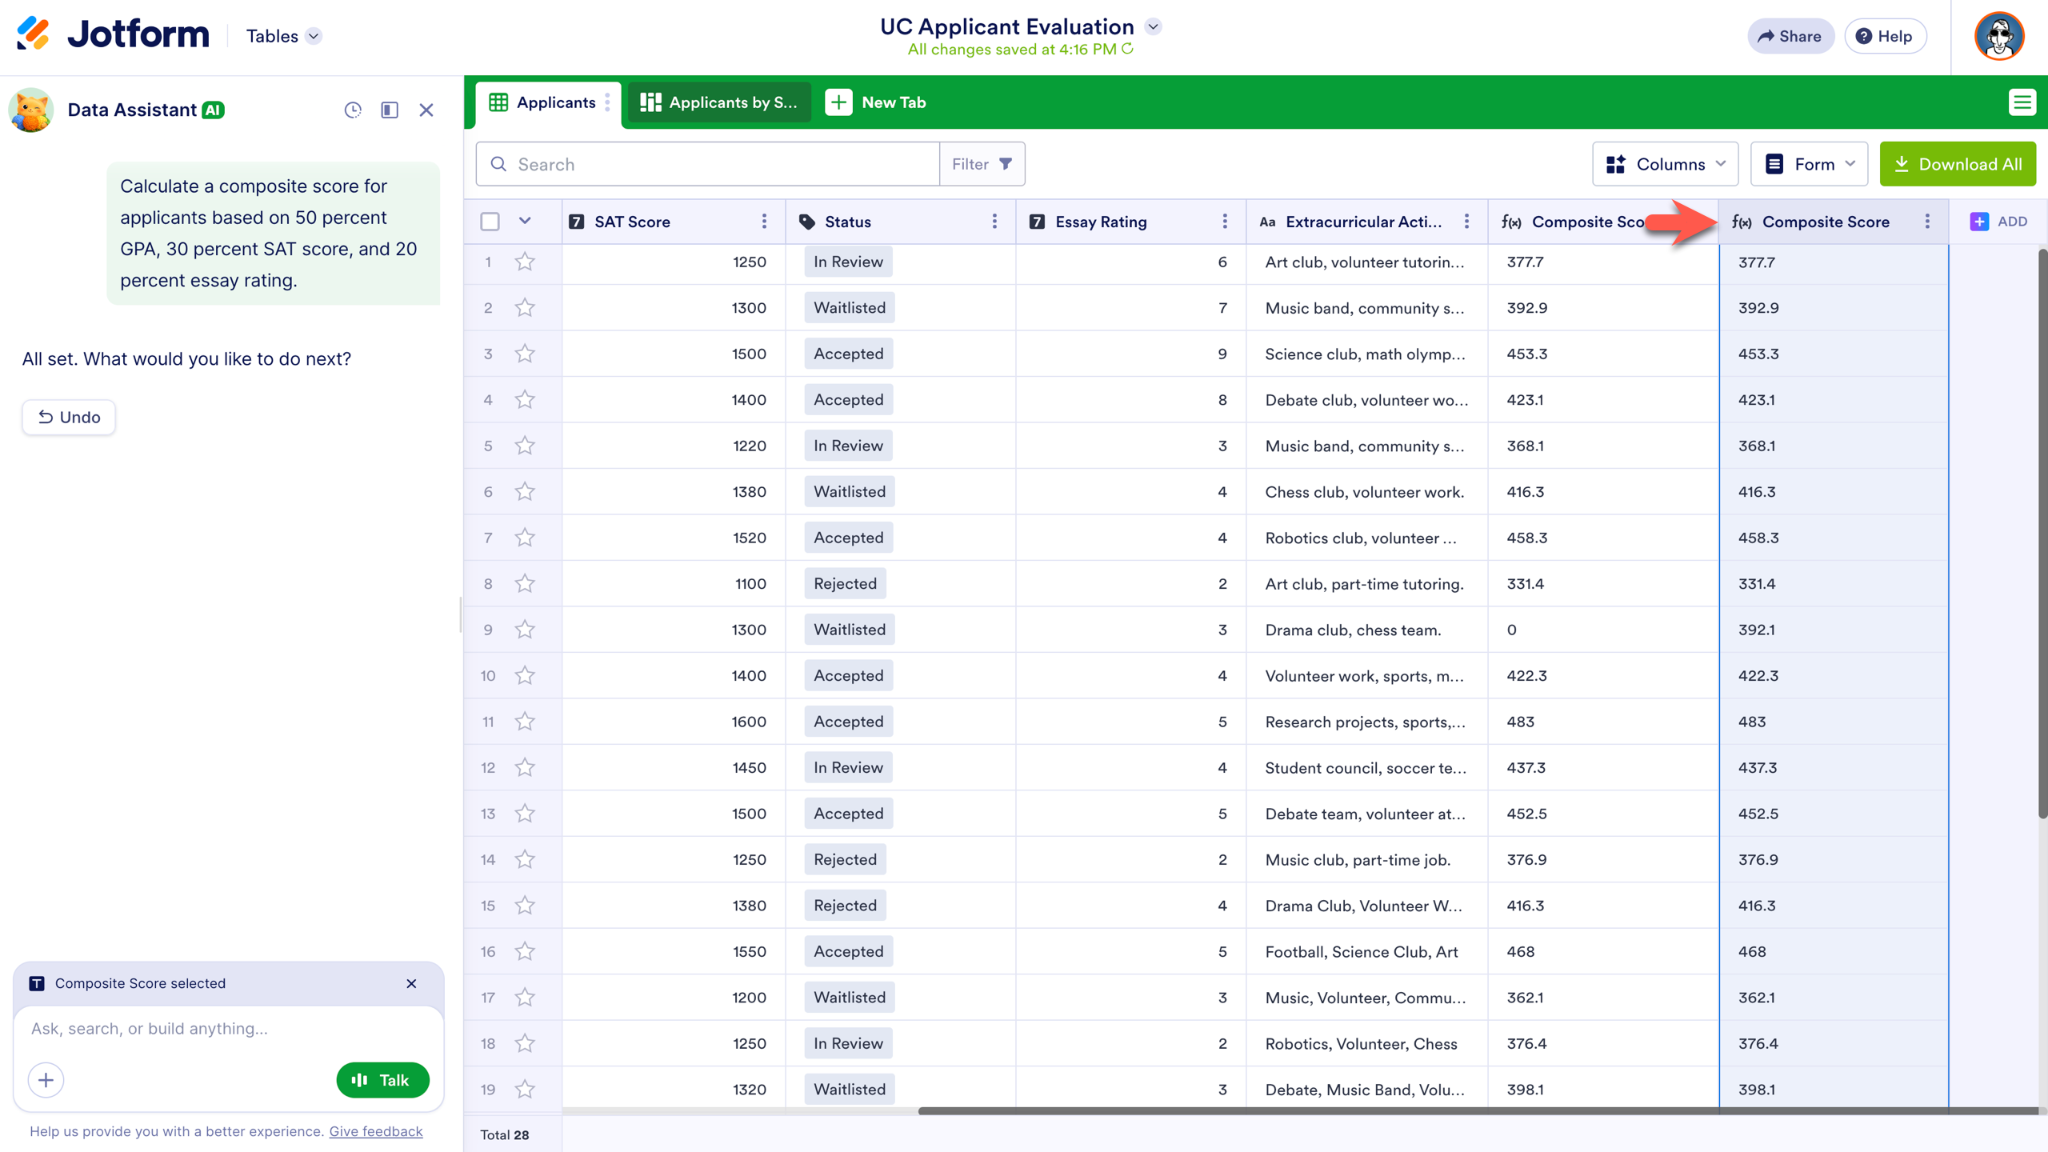Open SAT Score column options menu
The width and height of the screenshot is (2048, 1152).
coord(764,221)
